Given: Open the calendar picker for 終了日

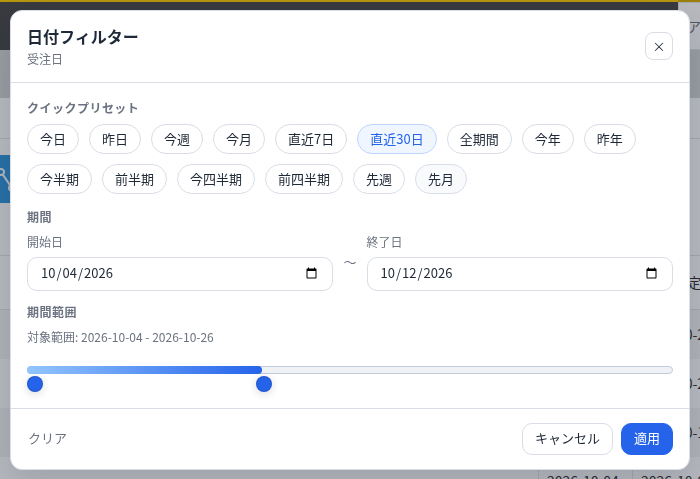Looking at the screenshot, I should [x=651, y=273].
